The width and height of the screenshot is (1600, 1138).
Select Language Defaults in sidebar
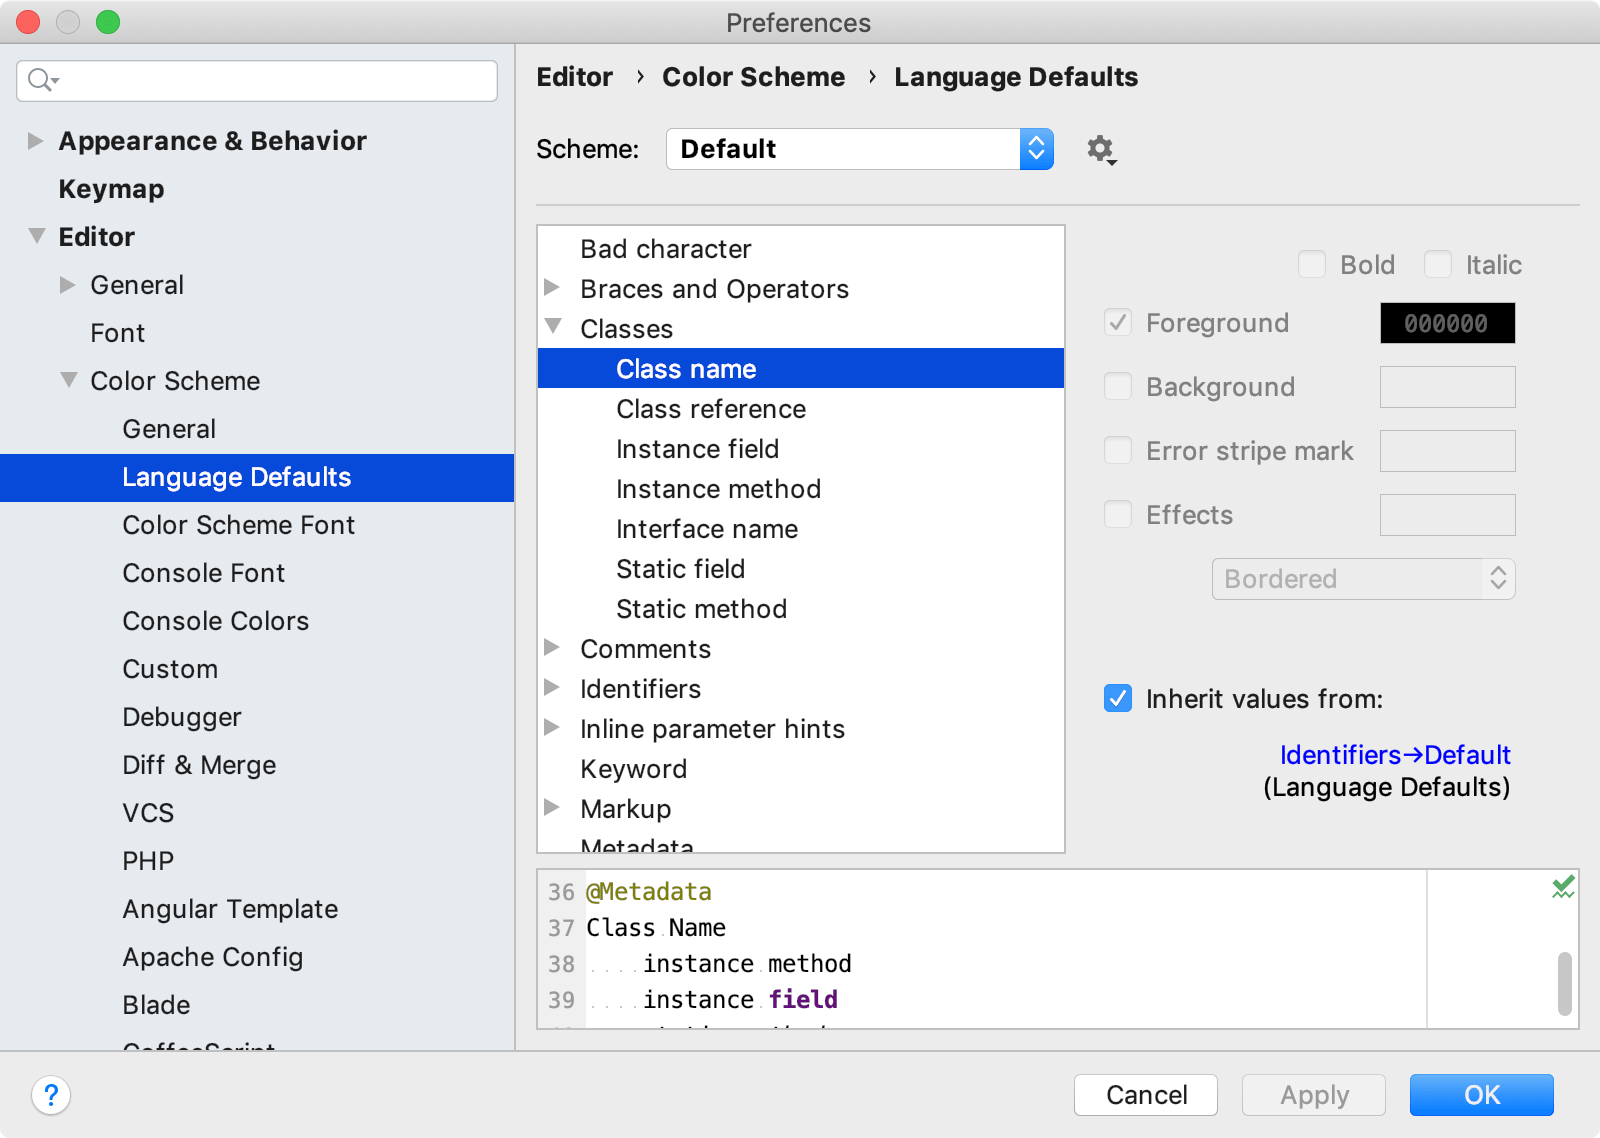257,477
